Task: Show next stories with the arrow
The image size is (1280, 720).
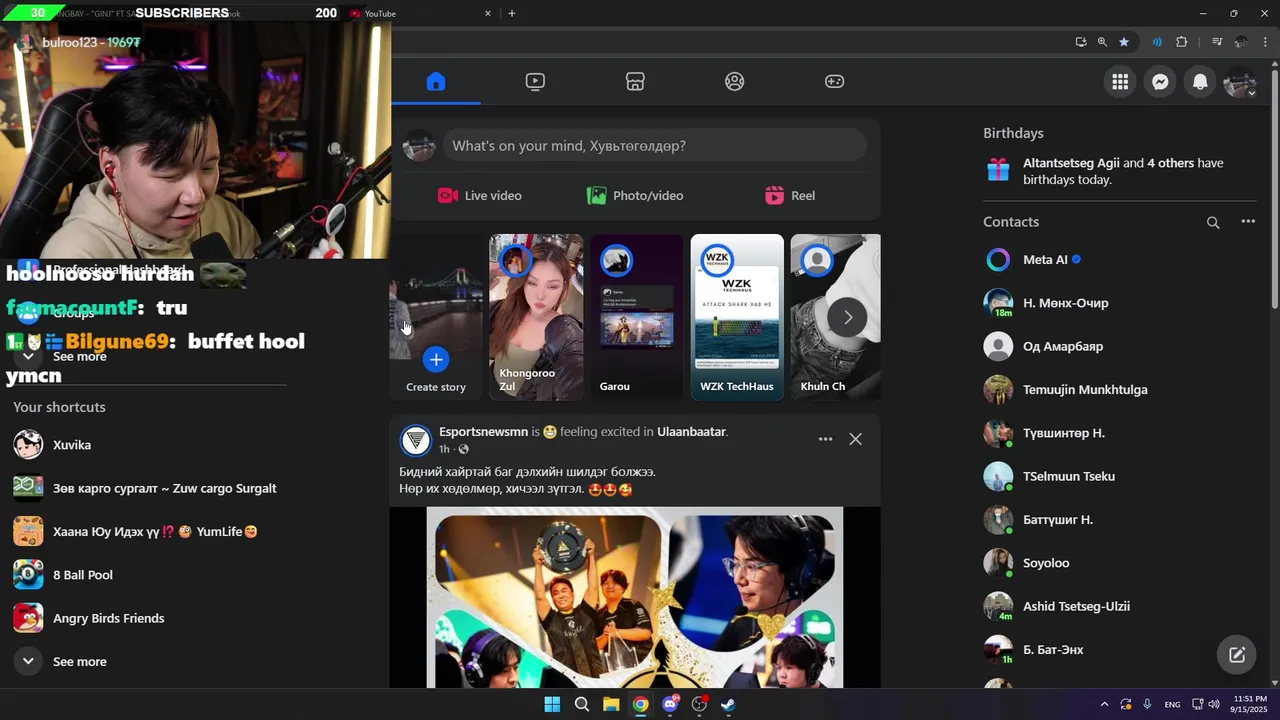Action: pos(847,317)
